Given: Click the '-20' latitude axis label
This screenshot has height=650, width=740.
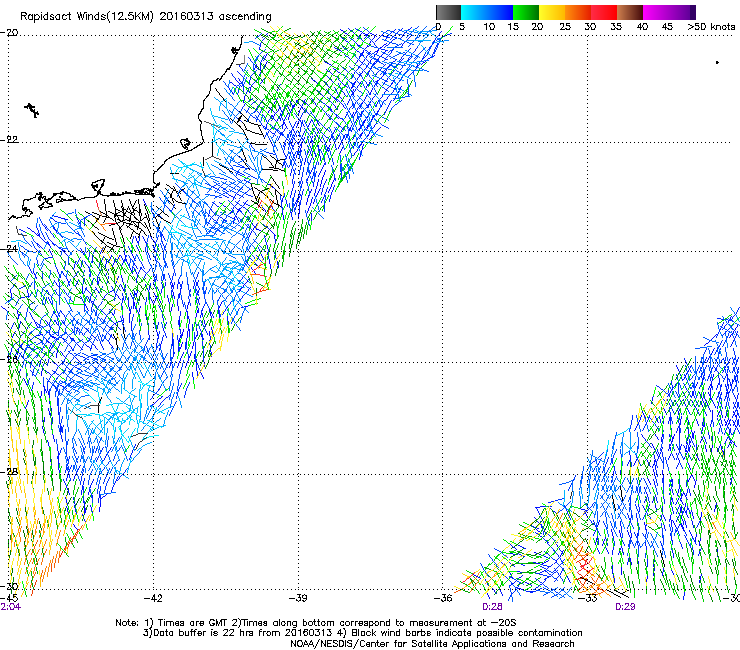Looking at the screenshot, I should 9,33.
